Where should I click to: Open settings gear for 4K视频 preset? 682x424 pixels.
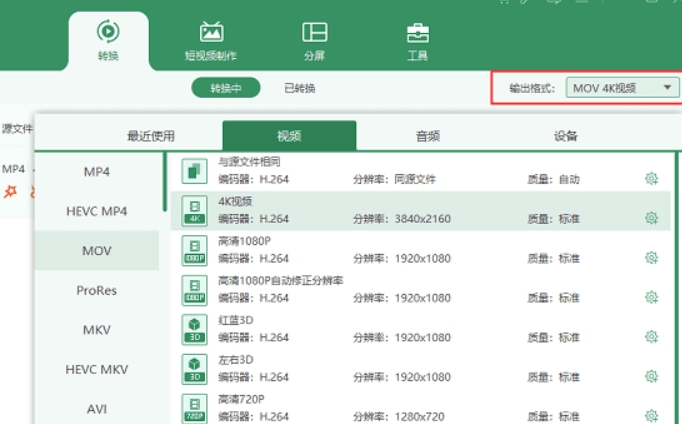[x=651, y=218]
